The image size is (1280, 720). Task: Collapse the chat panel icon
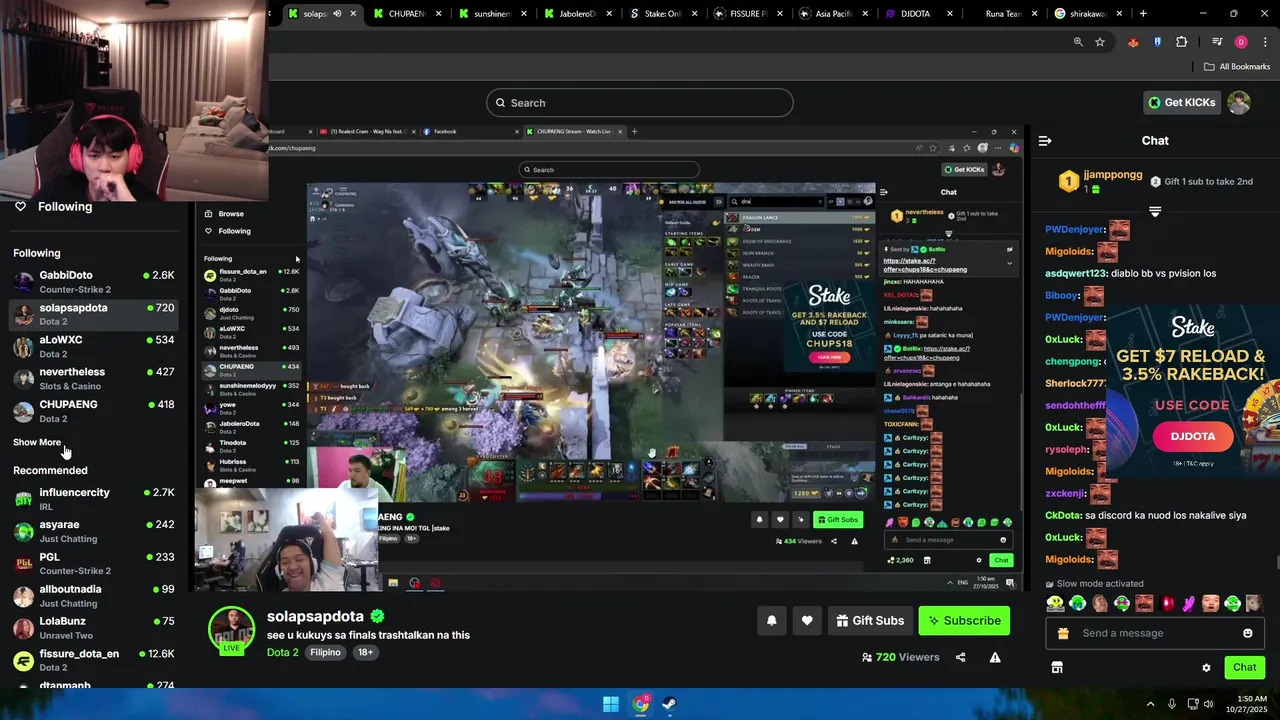click(1045, 141)
